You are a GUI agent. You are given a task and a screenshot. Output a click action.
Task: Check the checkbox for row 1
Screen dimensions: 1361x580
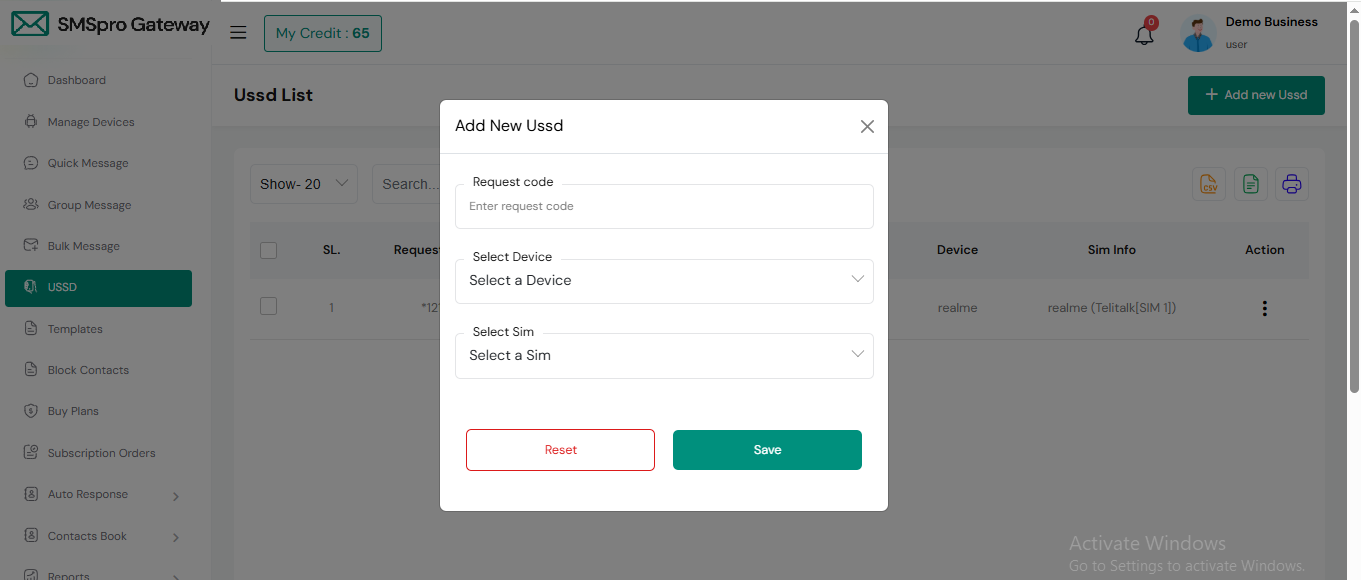click(x=268, y=307)
